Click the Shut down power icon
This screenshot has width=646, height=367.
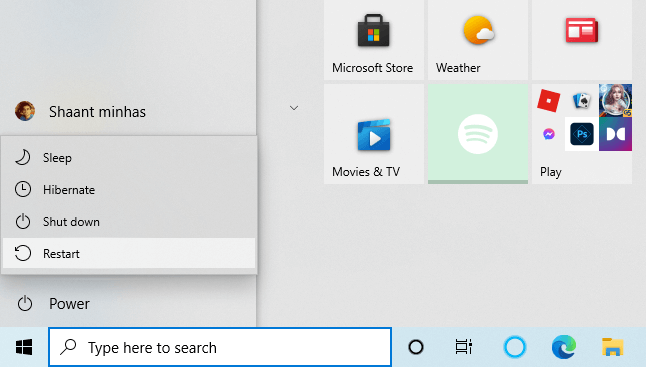(x=23, y=222)
